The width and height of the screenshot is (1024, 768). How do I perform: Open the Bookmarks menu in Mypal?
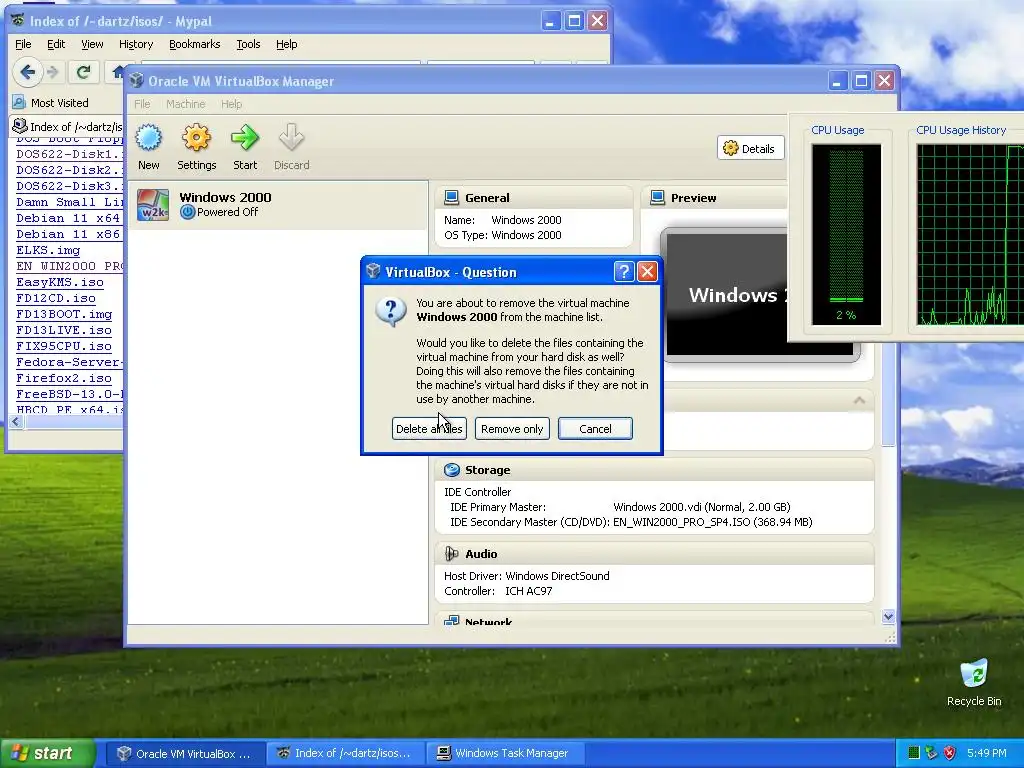(195, 44)
